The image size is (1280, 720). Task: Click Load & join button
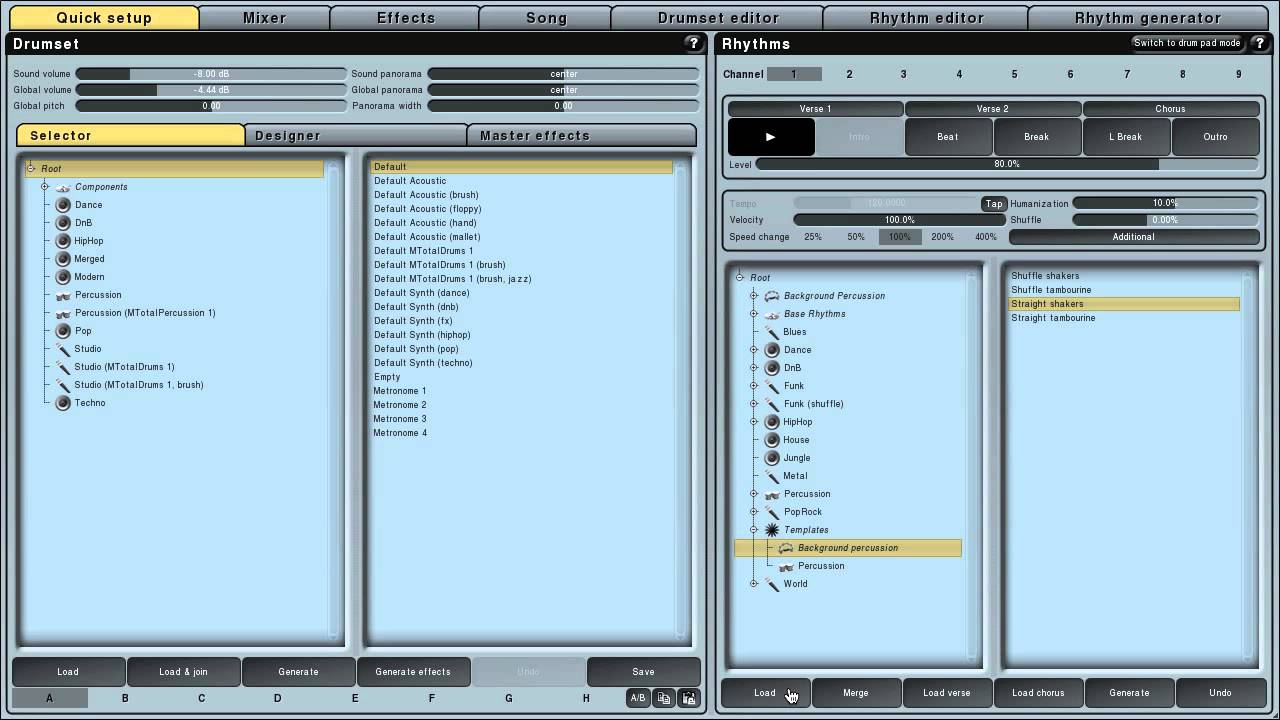(183, 672)
